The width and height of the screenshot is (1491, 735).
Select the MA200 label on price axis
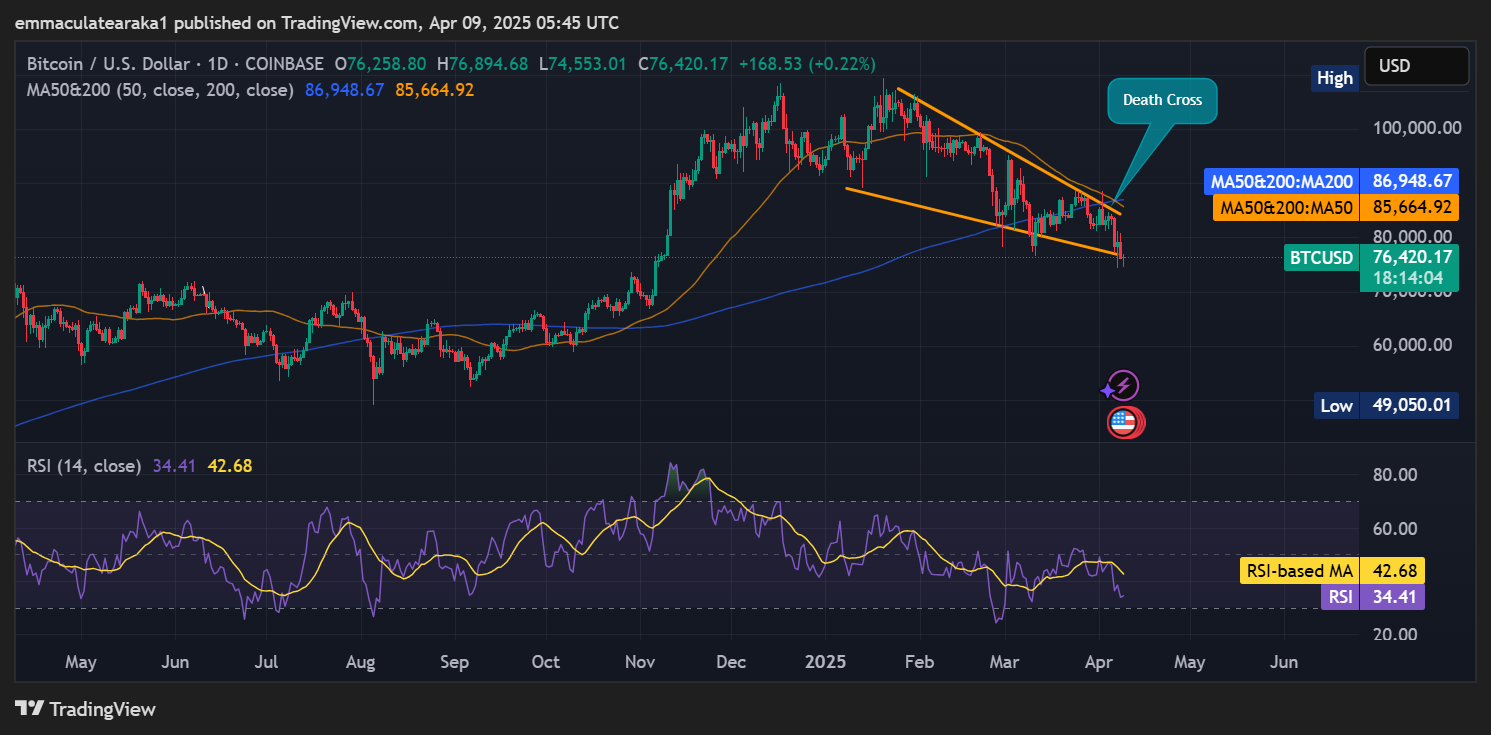pos(1330,182)
